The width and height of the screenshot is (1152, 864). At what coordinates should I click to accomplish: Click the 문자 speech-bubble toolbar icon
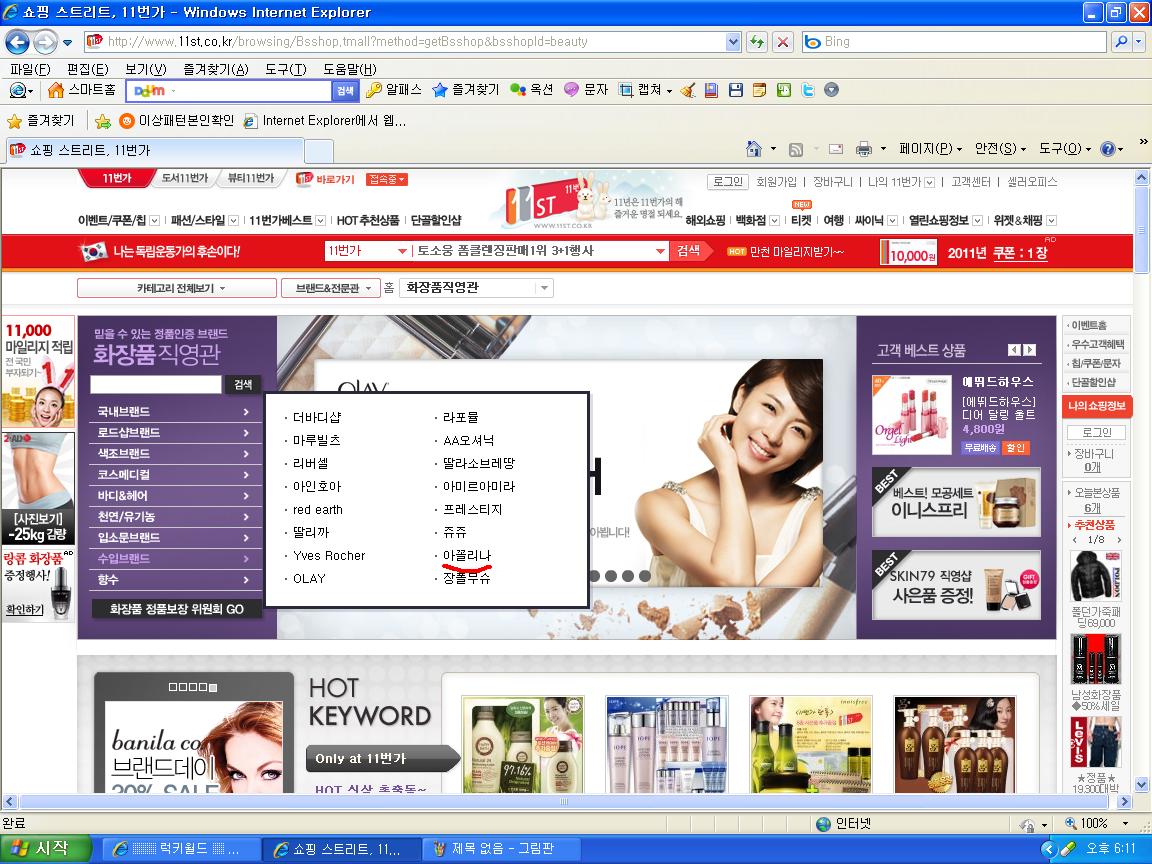pos(571,90)
